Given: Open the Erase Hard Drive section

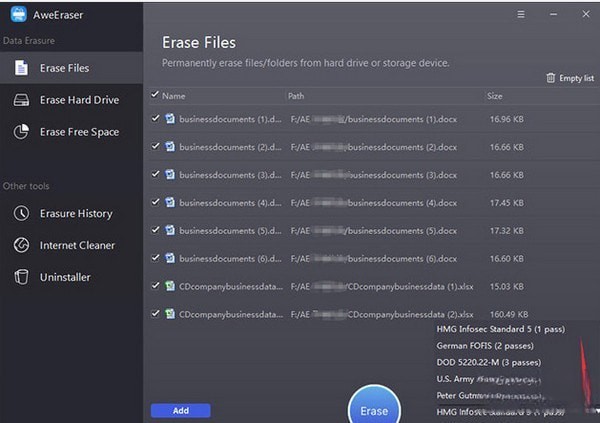Looking at the screenshot, I should coord(72,100).
